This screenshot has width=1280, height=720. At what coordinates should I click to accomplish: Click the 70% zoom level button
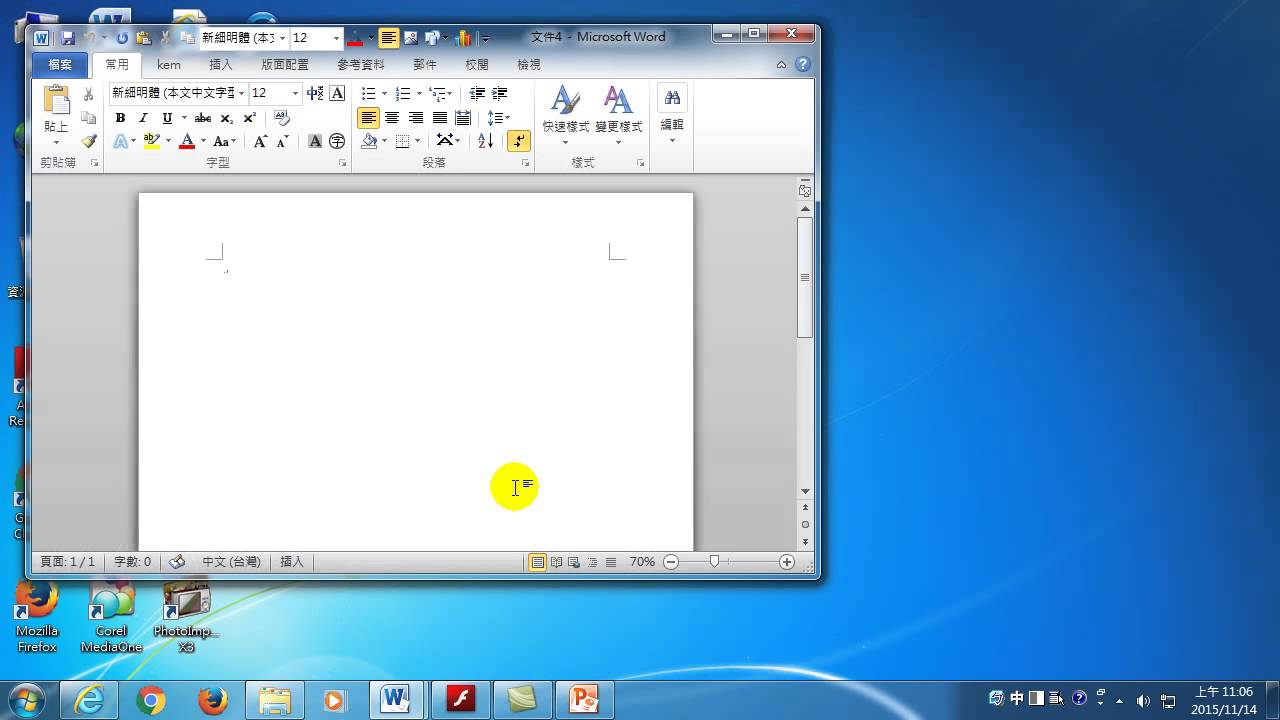click(642, 562)
